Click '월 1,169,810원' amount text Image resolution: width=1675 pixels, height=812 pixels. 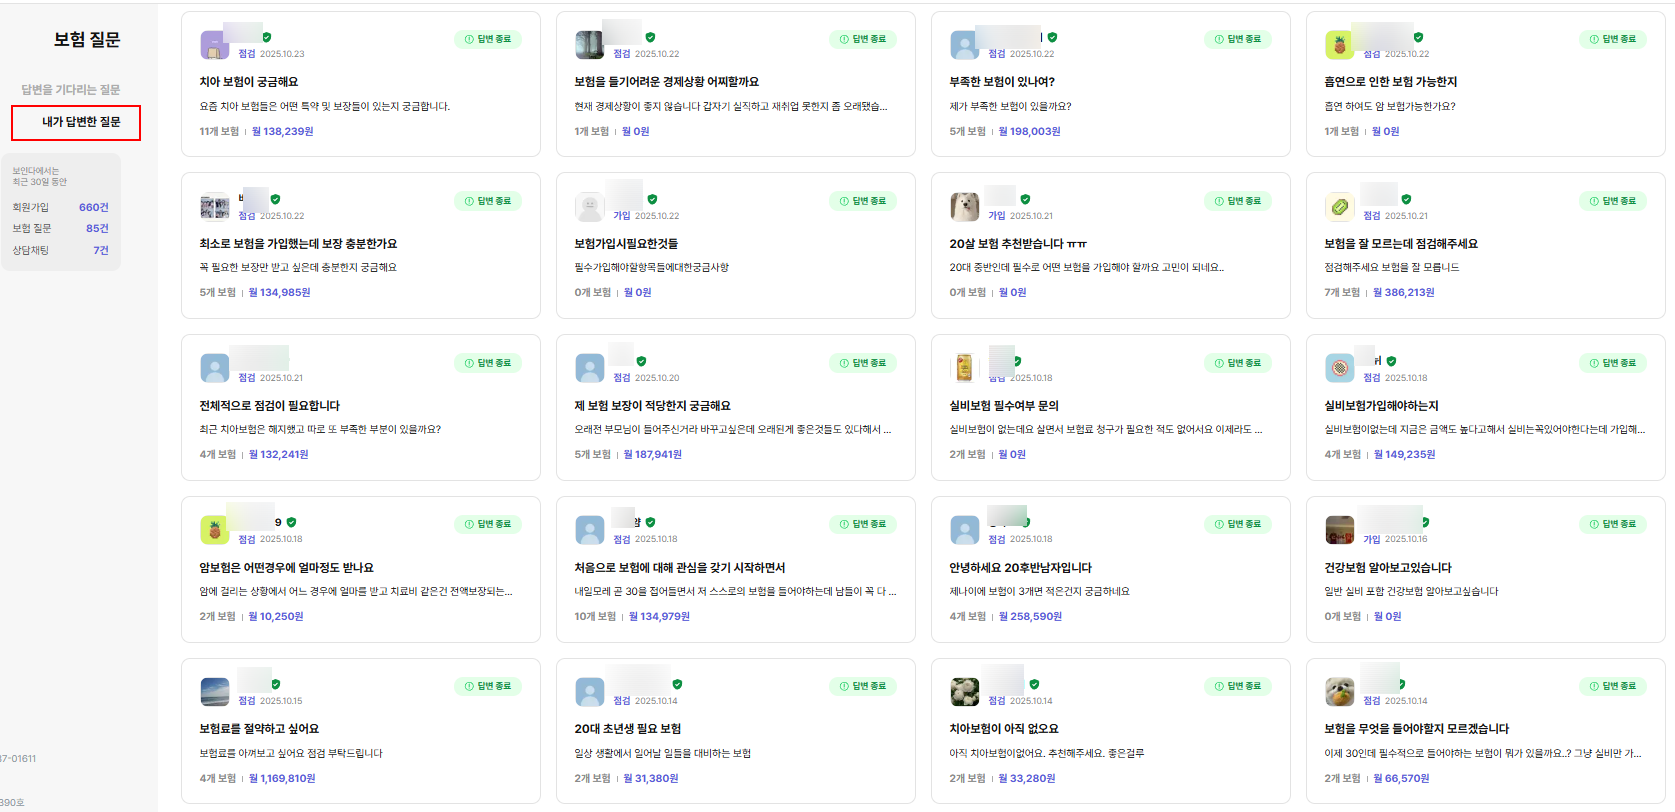pyautogui.click(x=282, y=778)
